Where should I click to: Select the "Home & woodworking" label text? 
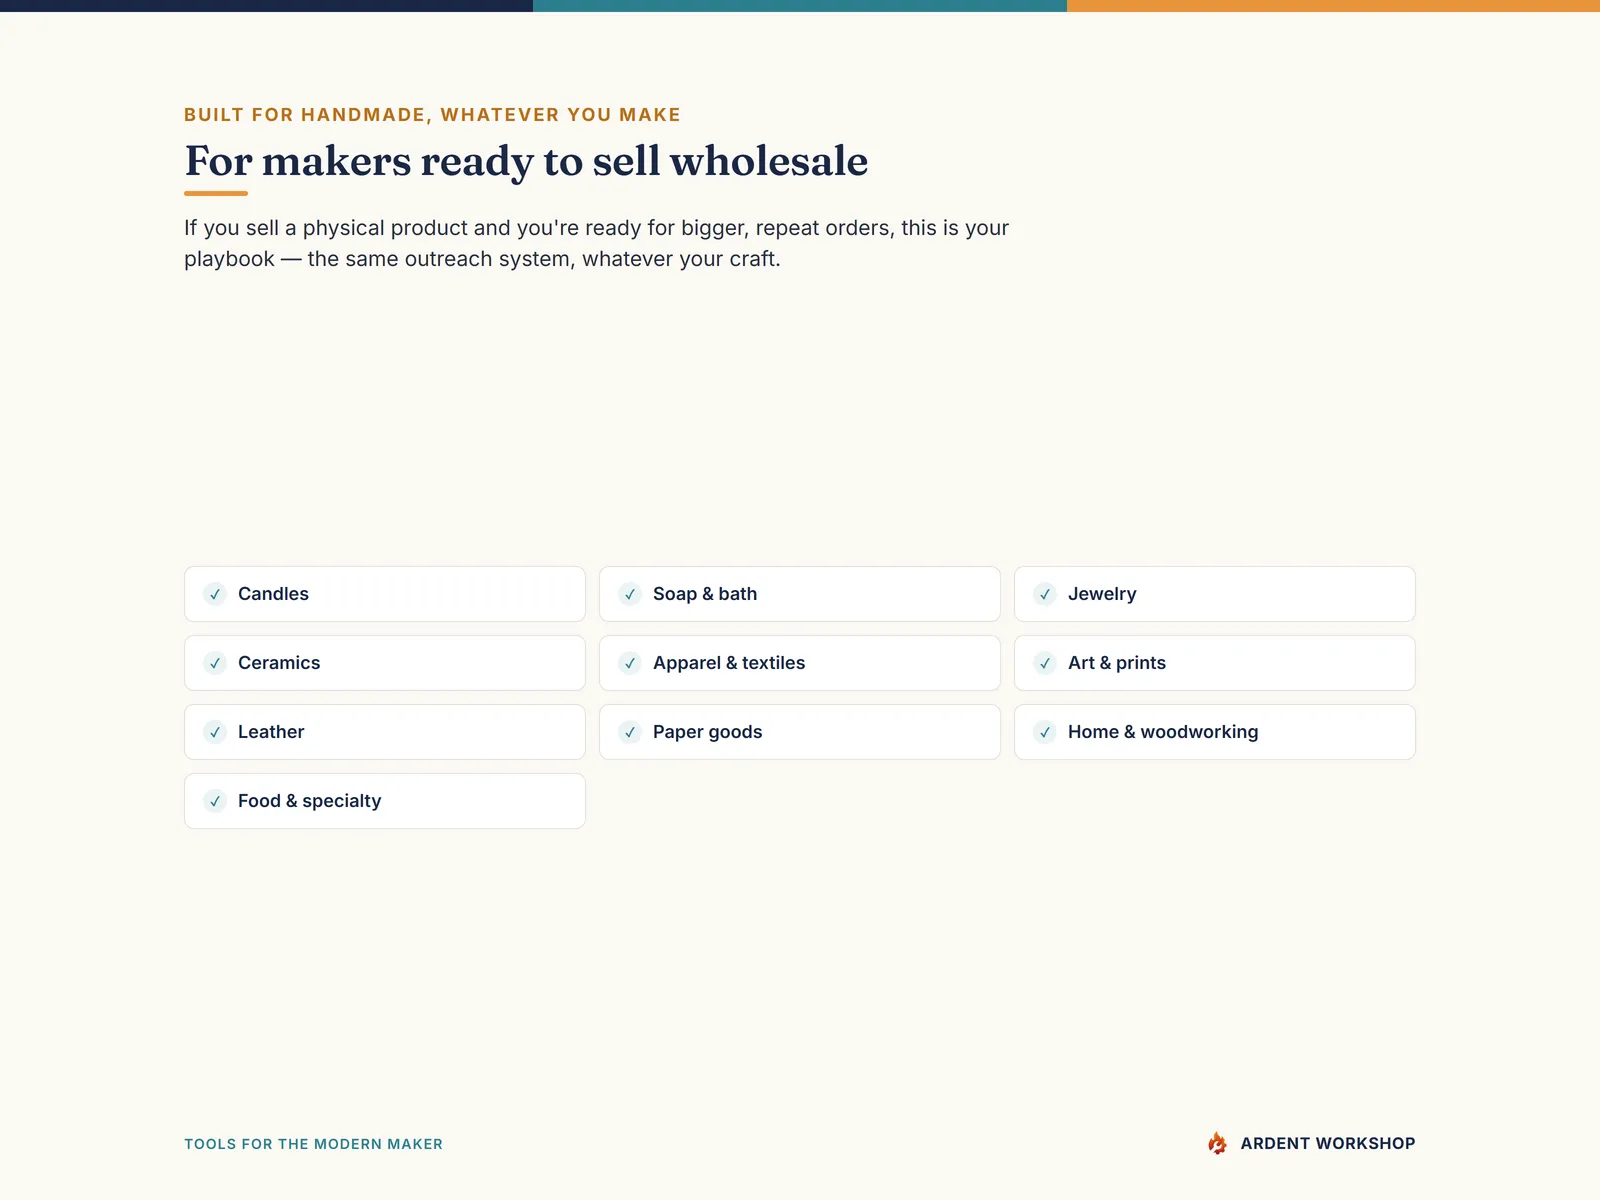1163,732
